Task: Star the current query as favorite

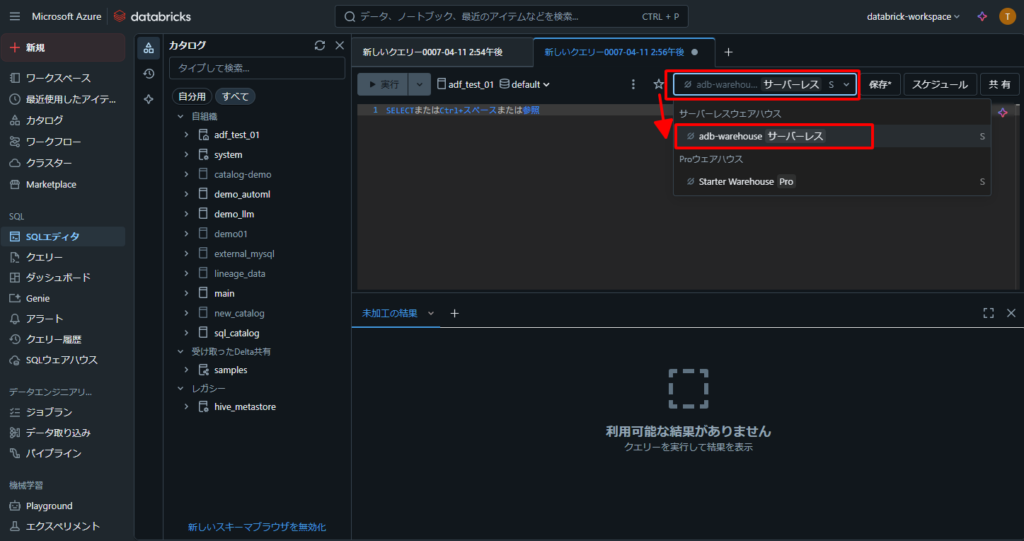Action: coord(658,84)
